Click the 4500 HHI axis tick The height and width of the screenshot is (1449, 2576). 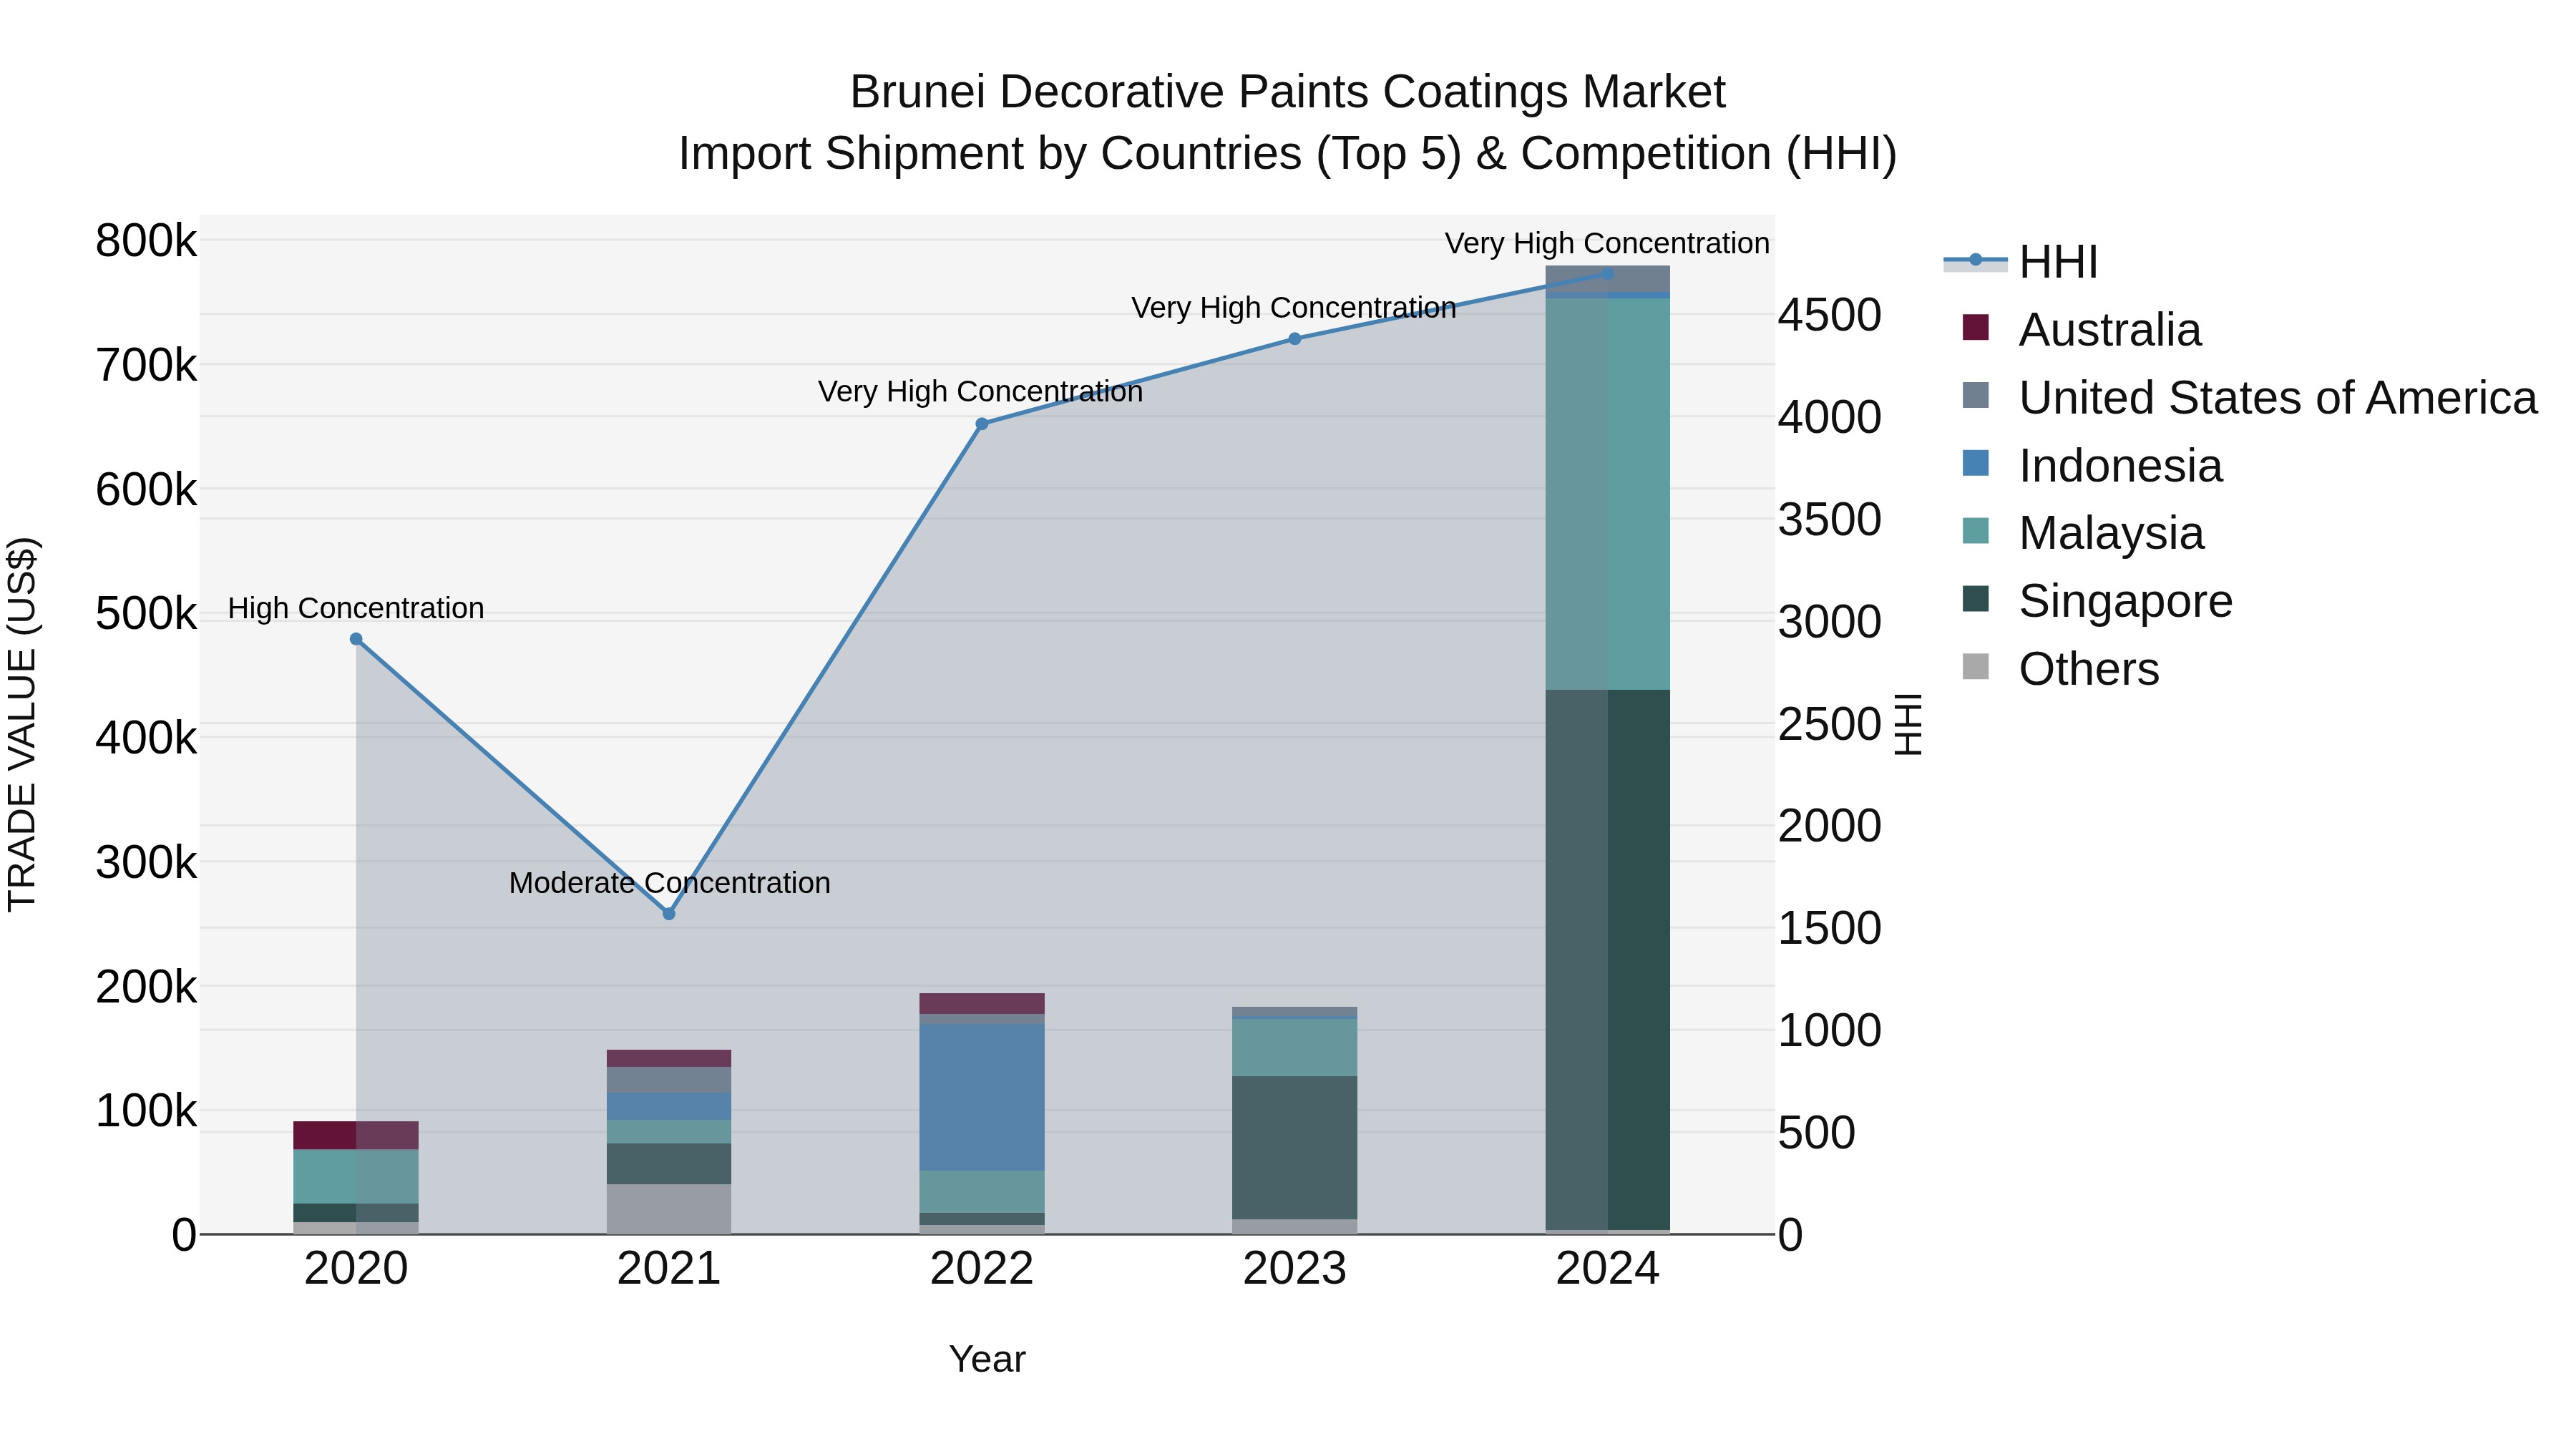coord(1830,315)
